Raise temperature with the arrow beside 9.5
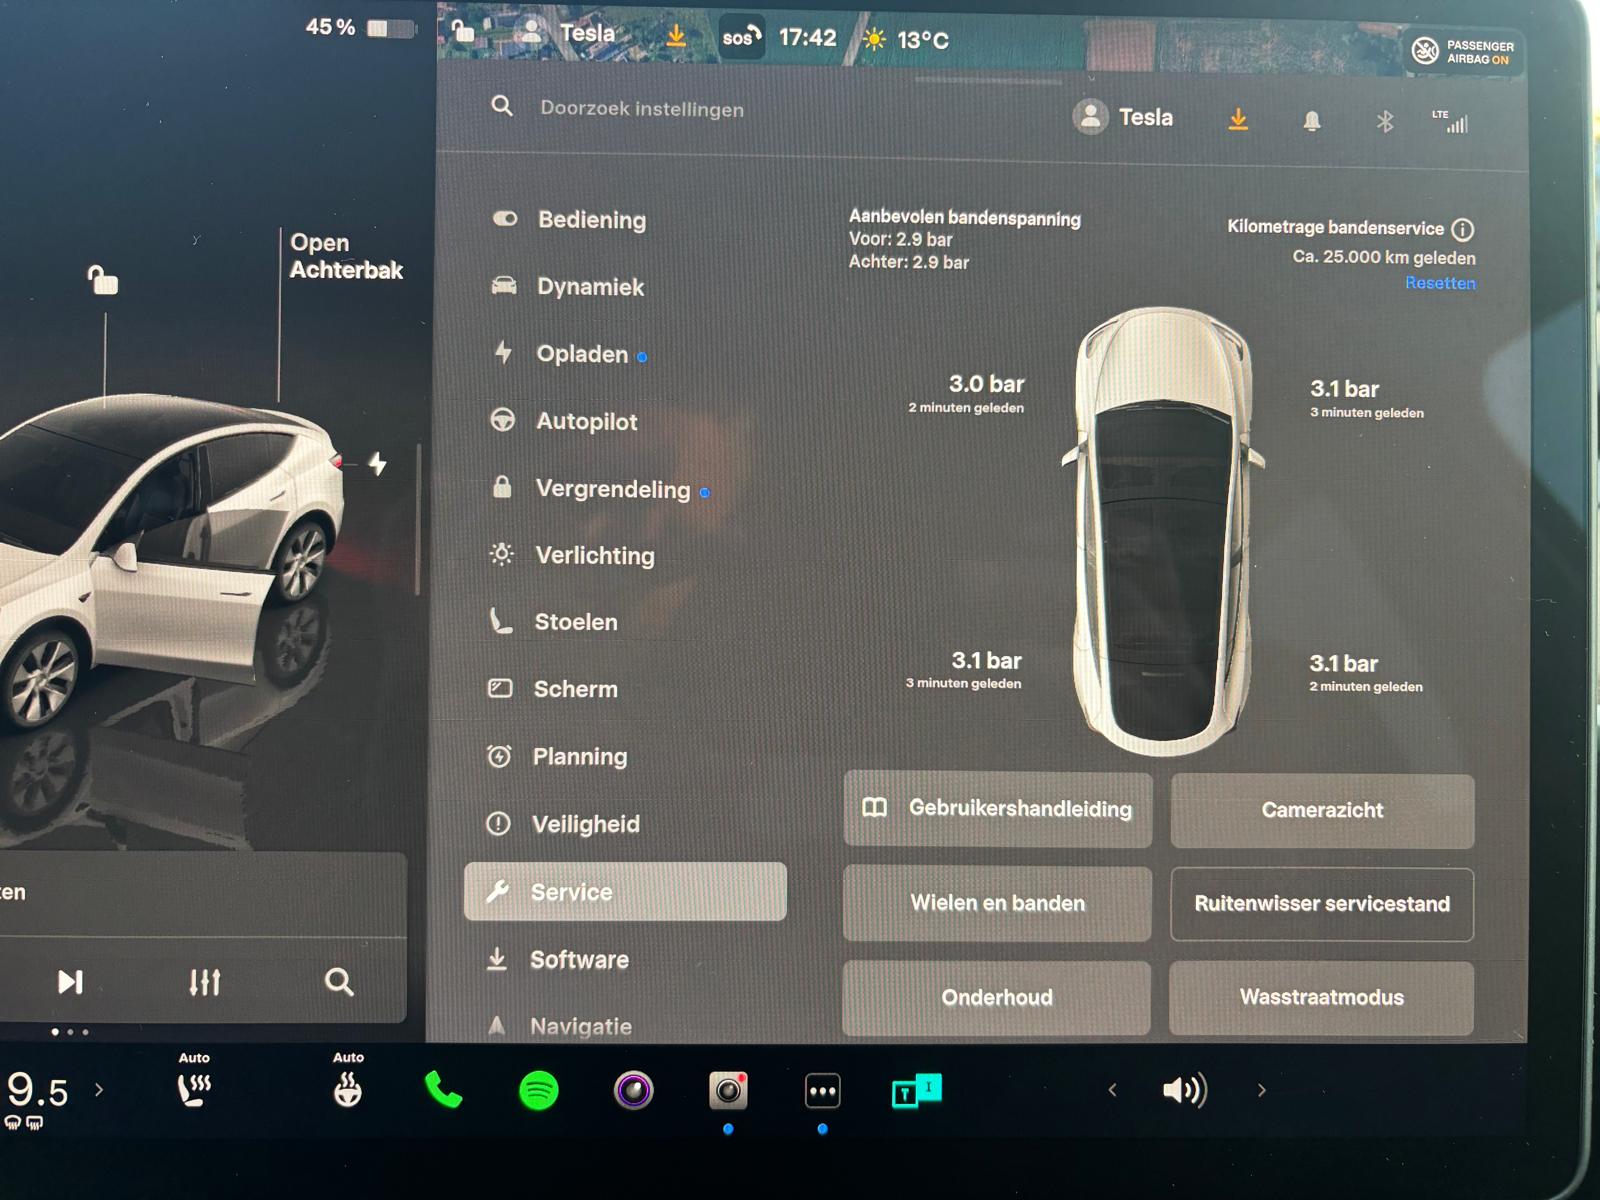This screenshot has height=1200, width=1600. click(x=99, y=1089)
